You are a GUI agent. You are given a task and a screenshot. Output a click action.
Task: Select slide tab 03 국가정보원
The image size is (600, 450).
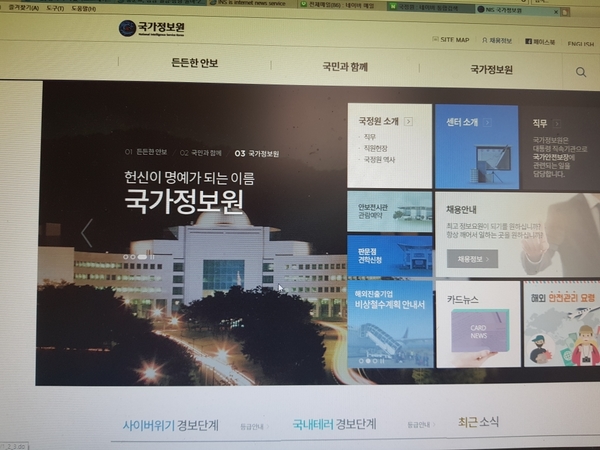[x=257, y=153]
